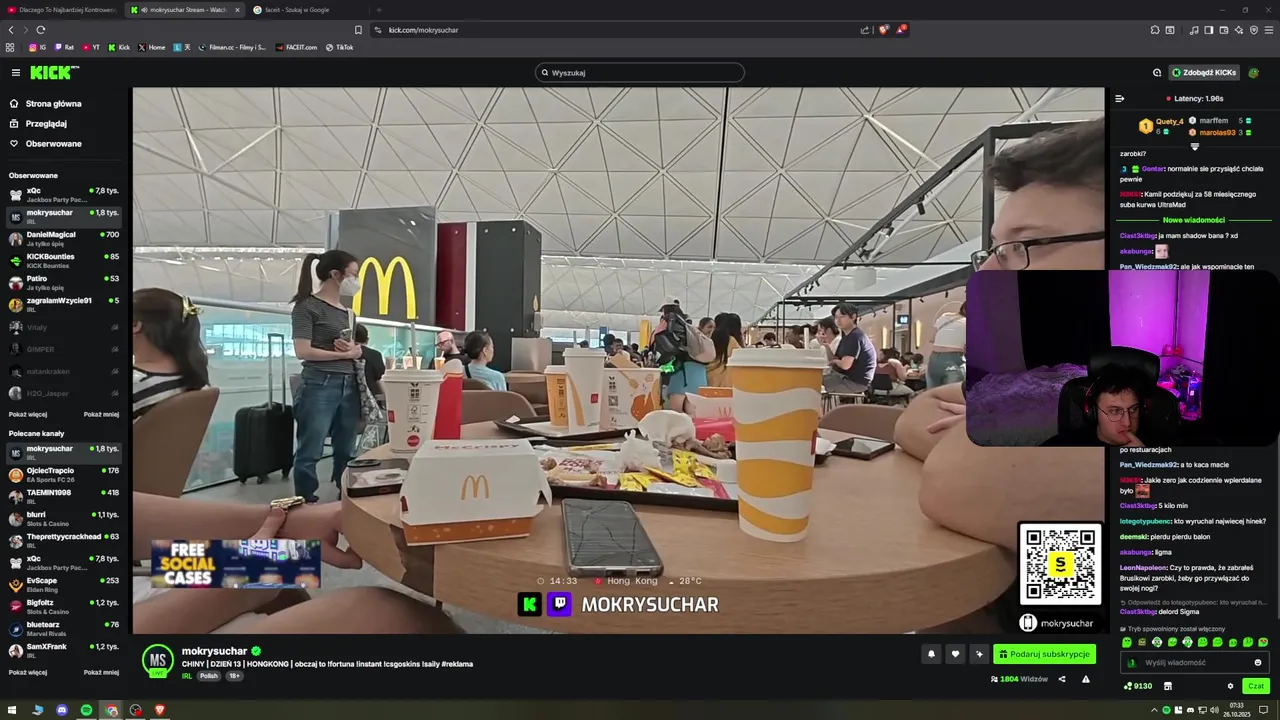Open the FACEIT.com bookmark
This screenshot has height=720, width=1280.
pyautogui.click(x=296, y=47)
